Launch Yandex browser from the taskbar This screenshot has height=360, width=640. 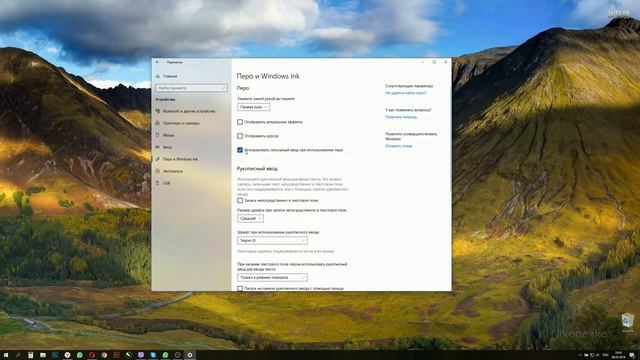67,355
